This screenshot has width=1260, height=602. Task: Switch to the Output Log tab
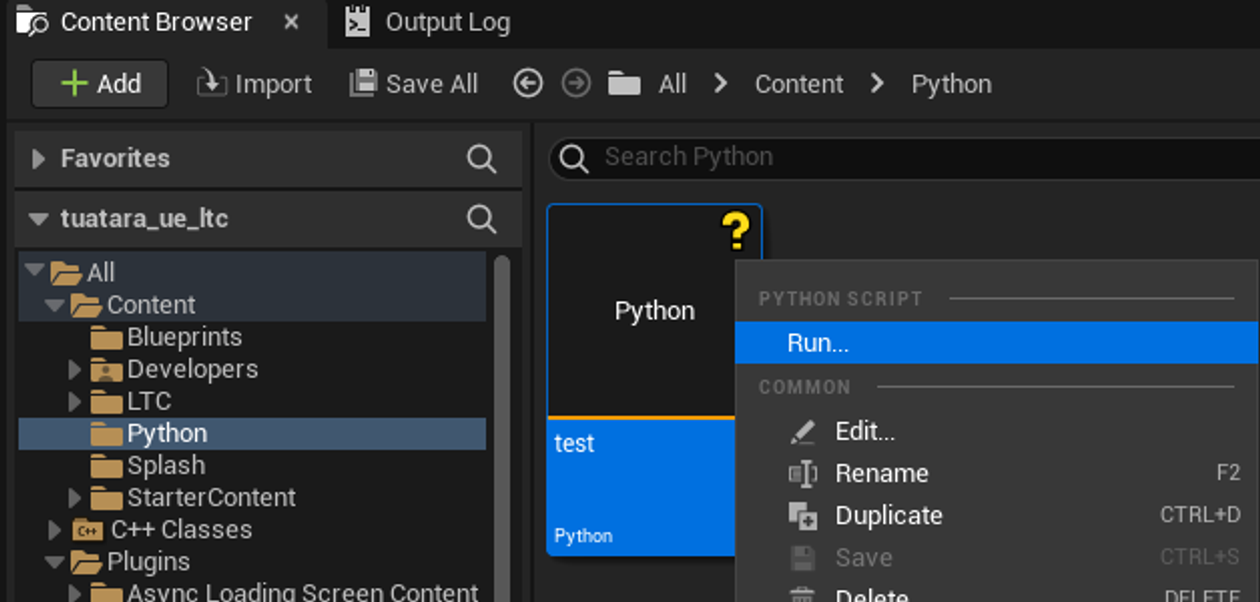click(428, 22)
